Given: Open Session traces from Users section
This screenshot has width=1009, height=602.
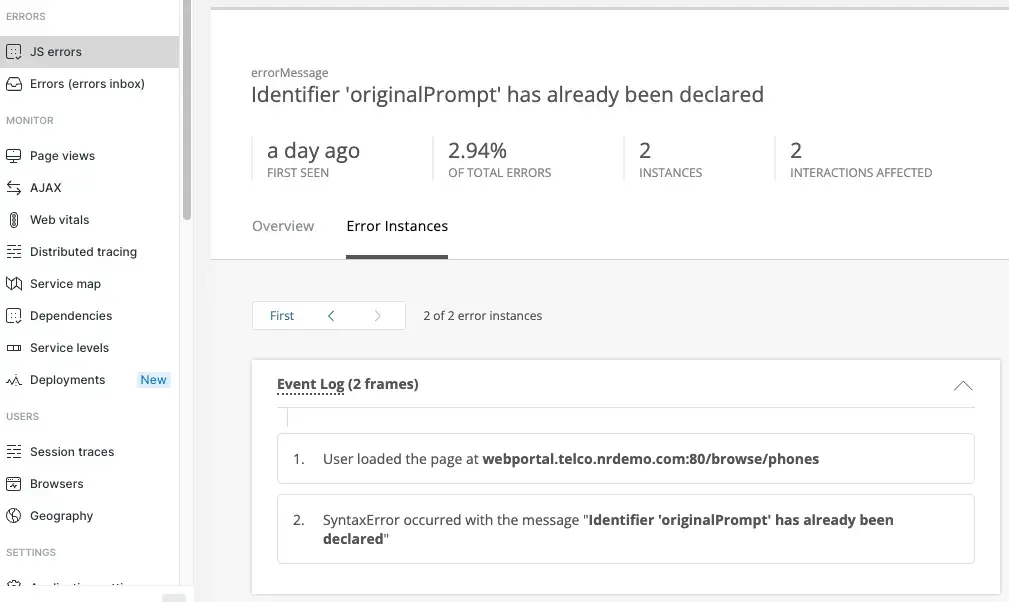Looking at the screenshot, I should click(72, 452).
